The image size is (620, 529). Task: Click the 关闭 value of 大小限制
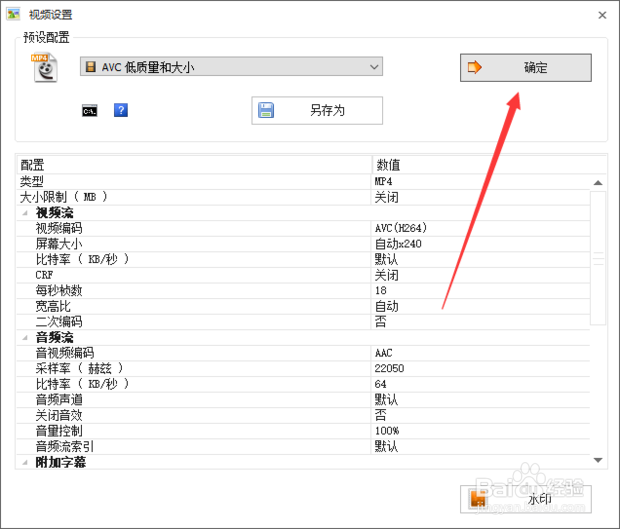click(x=386, y=197)
